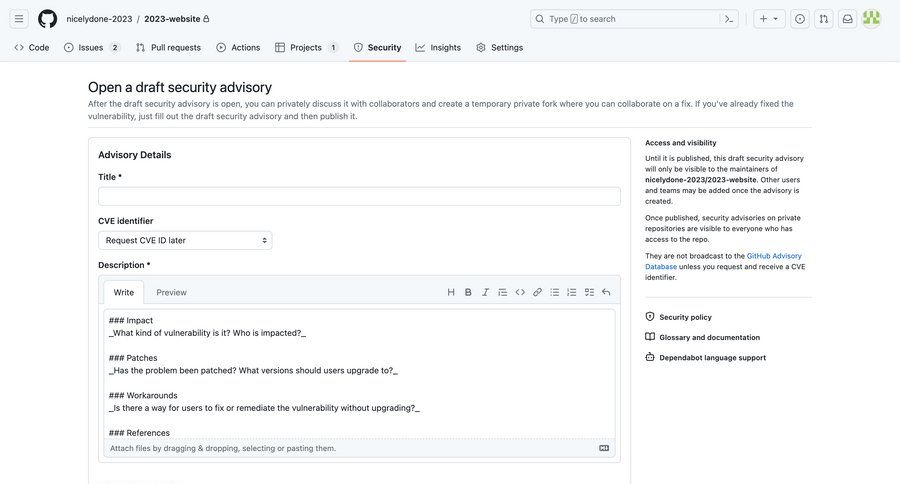Open the command palette icon
The width and height of the screenshot is (900, 484).
729,19
